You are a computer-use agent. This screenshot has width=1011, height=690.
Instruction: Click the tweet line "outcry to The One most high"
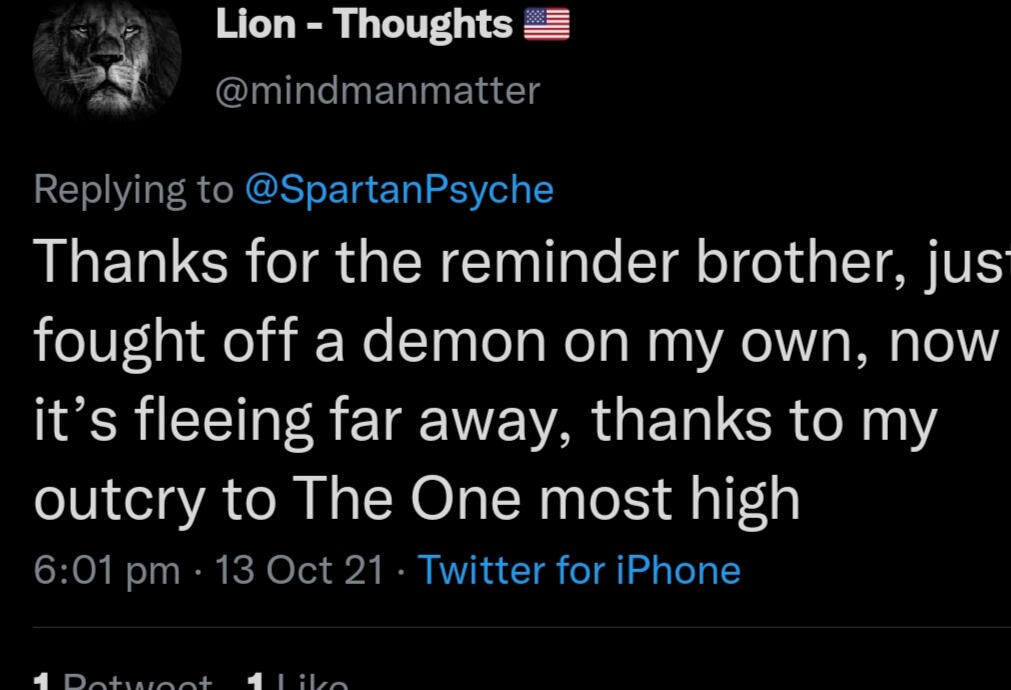pyautogui.click(x=417, y=498)
